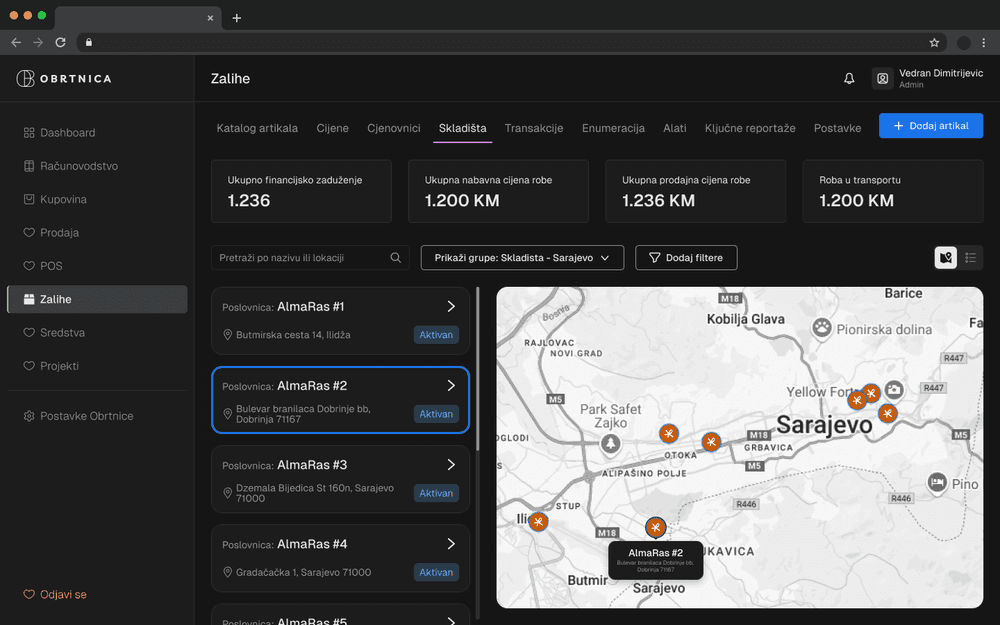Image resolution: width=1000 pixels, height=625 pixels.
Task: Click the Obrtnica logo icon
Action: click(x=25, y=79)
